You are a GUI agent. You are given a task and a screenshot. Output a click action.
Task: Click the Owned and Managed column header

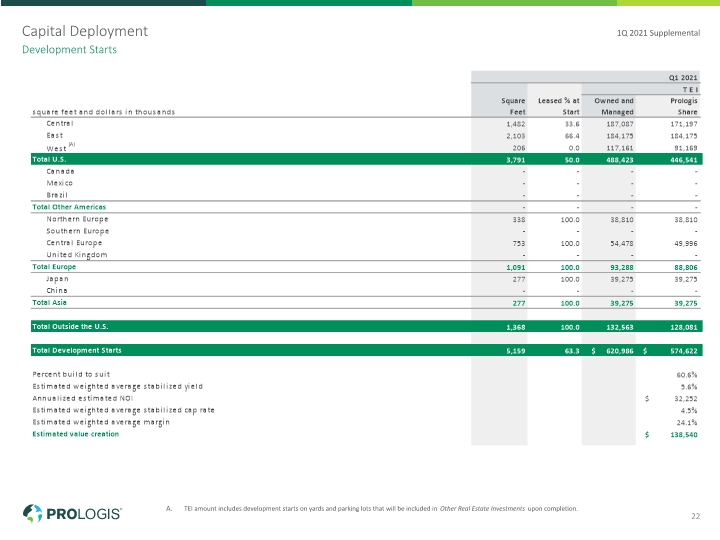(613, 106)
